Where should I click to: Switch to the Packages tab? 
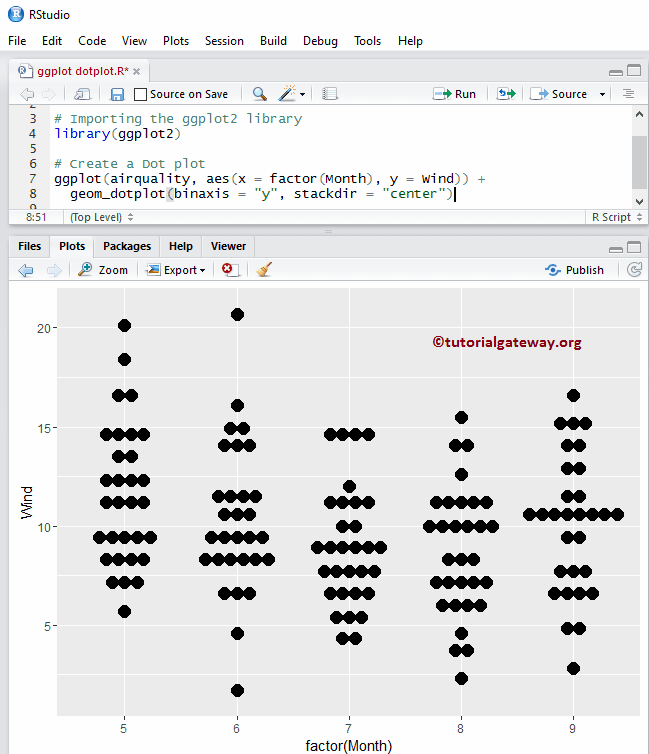pyautogui.click(x=127, y=246)
